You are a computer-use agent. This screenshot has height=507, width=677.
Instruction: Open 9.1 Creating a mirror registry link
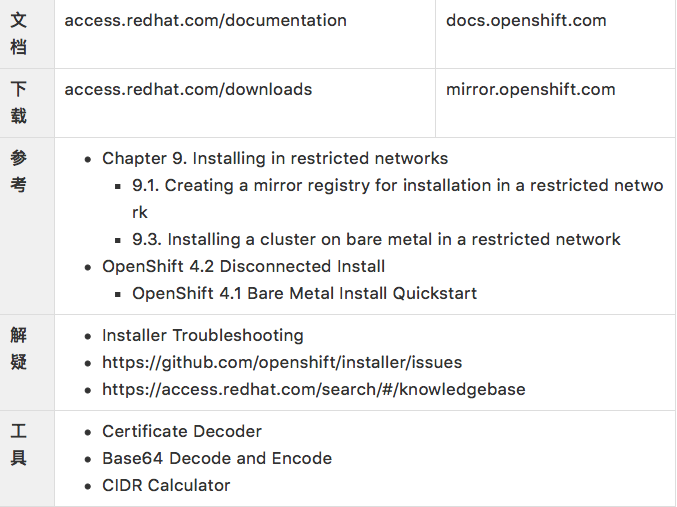coord(398,199)
